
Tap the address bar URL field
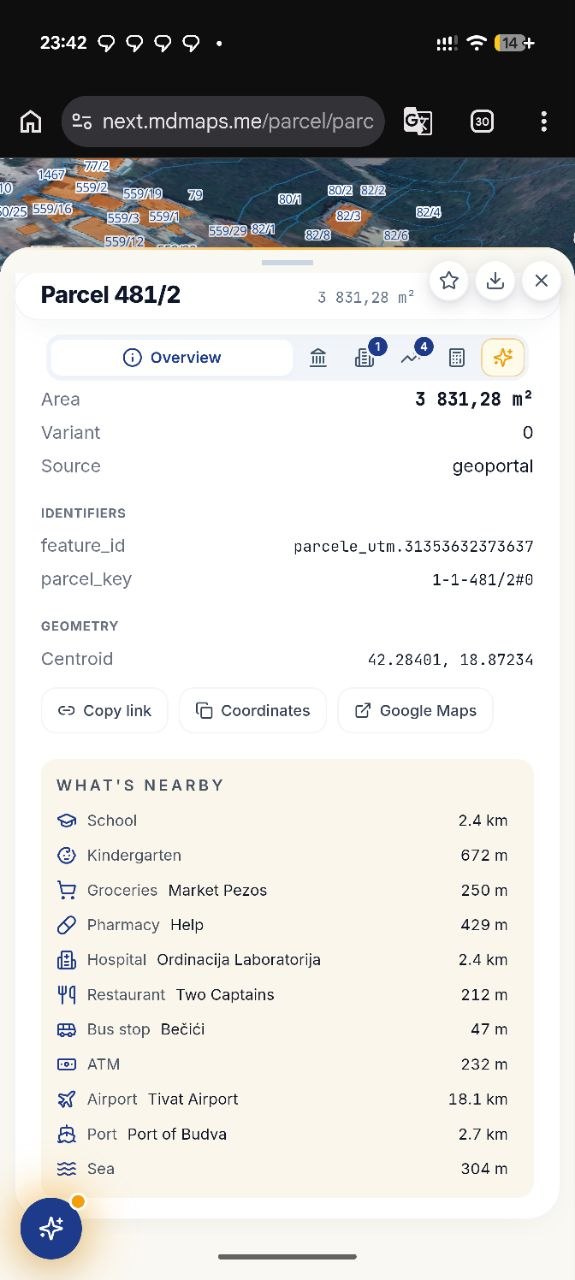(223, 122)
